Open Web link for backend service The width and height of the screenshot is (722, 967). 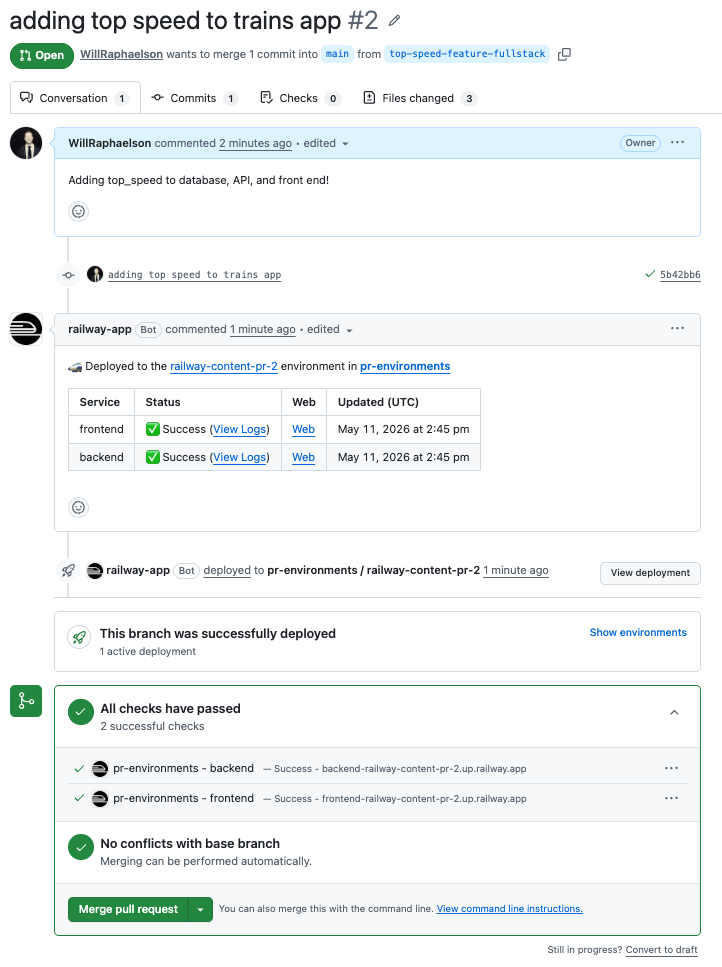[303, 457]
